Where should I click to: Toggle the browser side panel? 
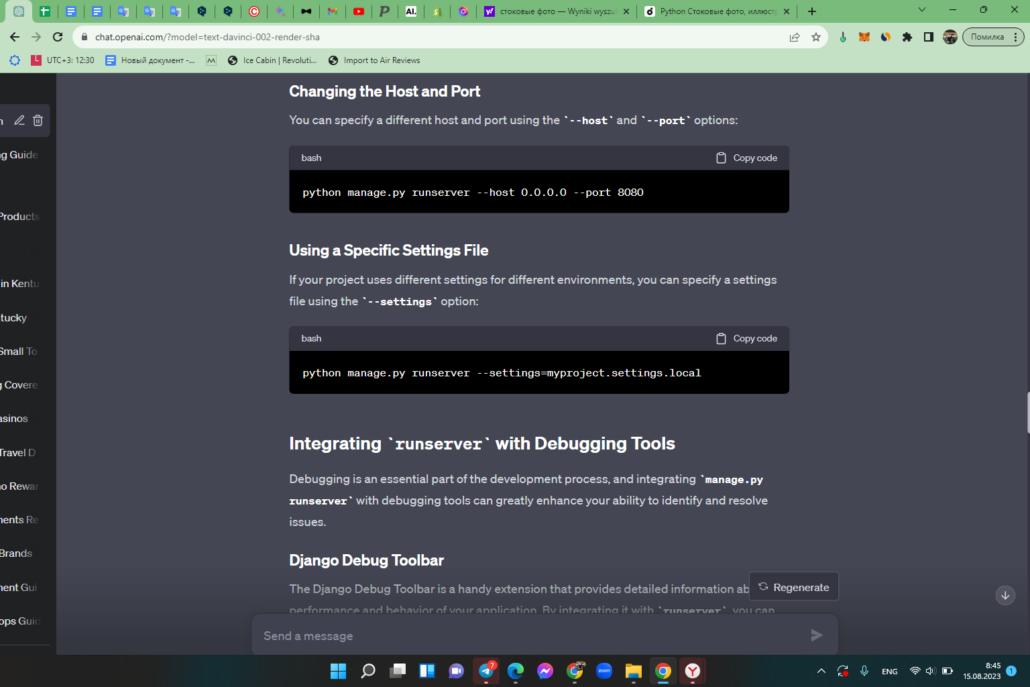[928, 37]
